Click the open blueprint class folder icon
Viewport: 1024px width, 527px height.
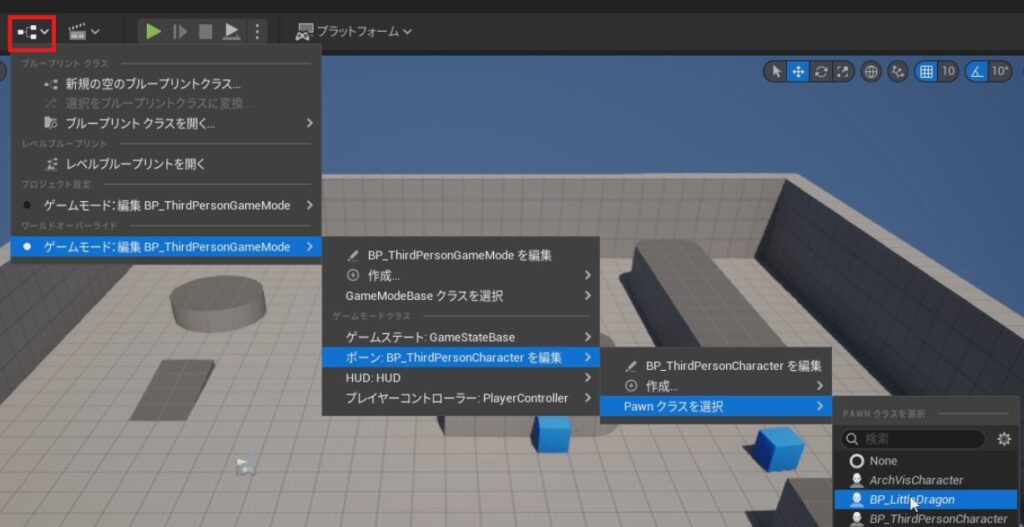tap(51, 123)
